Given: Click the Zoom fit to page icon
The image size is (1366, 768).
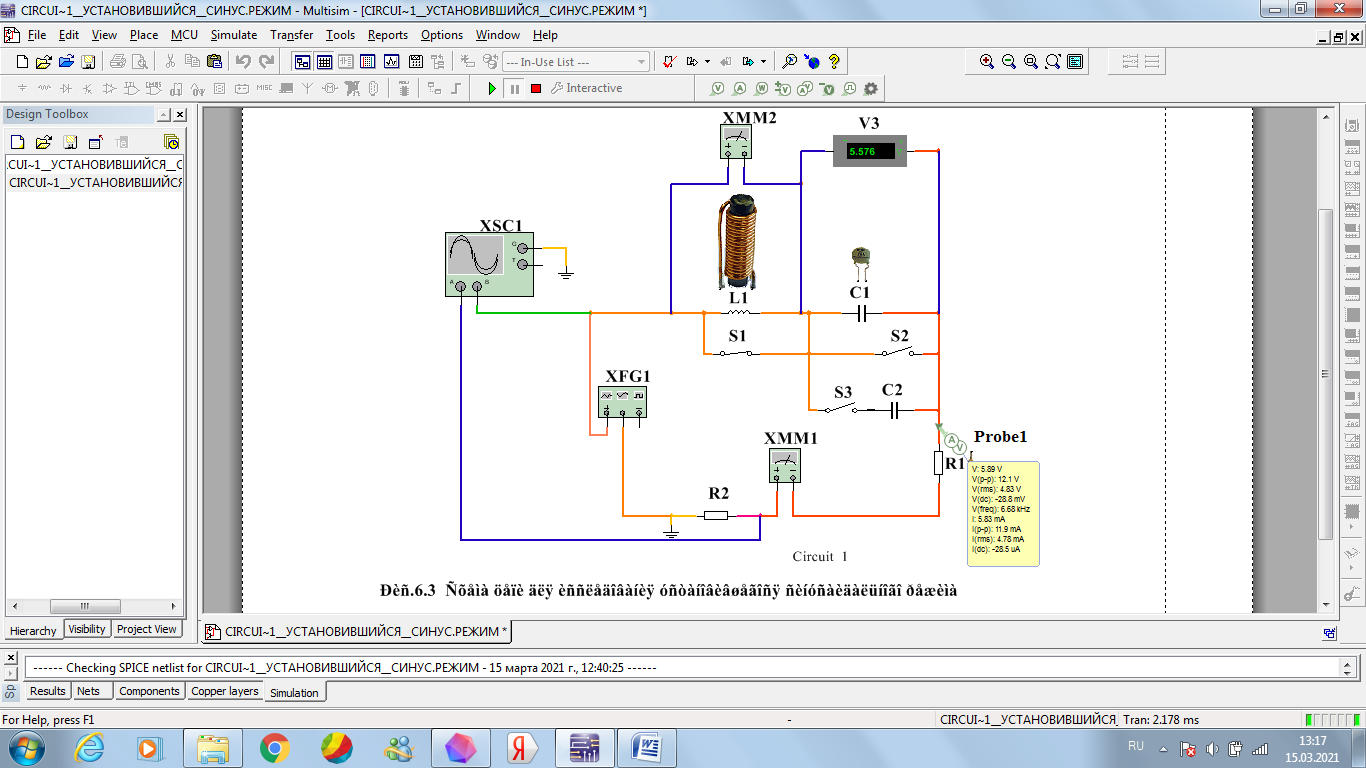Looking at the screenshot, I should [1053, 62].
